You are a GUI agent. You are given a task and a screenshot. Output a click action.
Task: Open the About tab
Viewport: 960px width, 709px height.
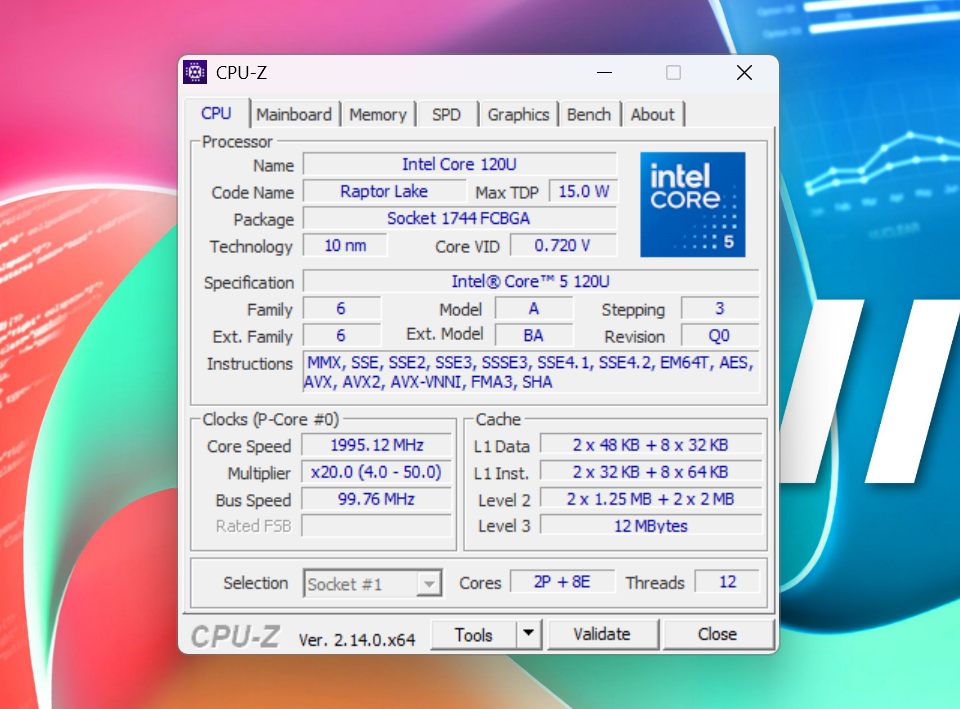point(653,114)
